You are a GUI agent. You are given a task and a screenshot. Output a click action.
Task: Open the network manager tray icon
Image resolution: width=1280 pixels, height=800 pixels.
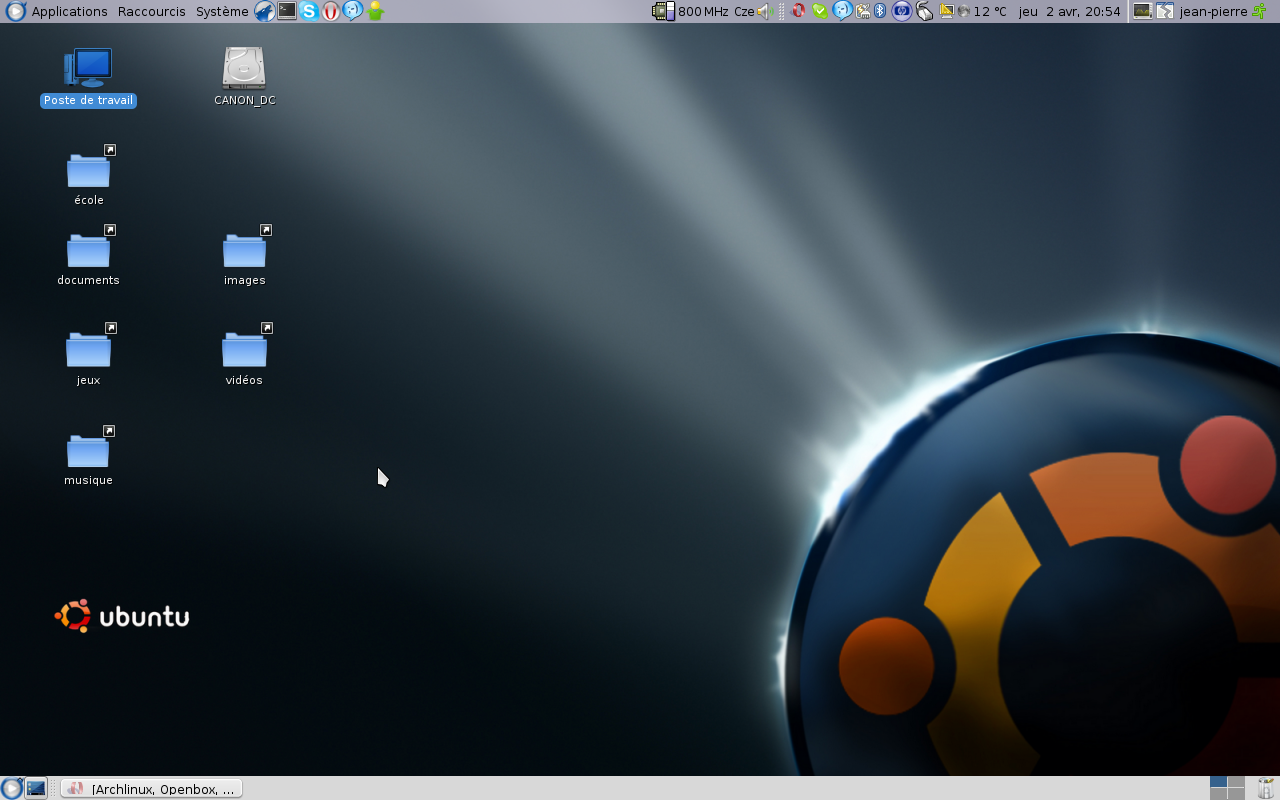(x=863, y=11)
